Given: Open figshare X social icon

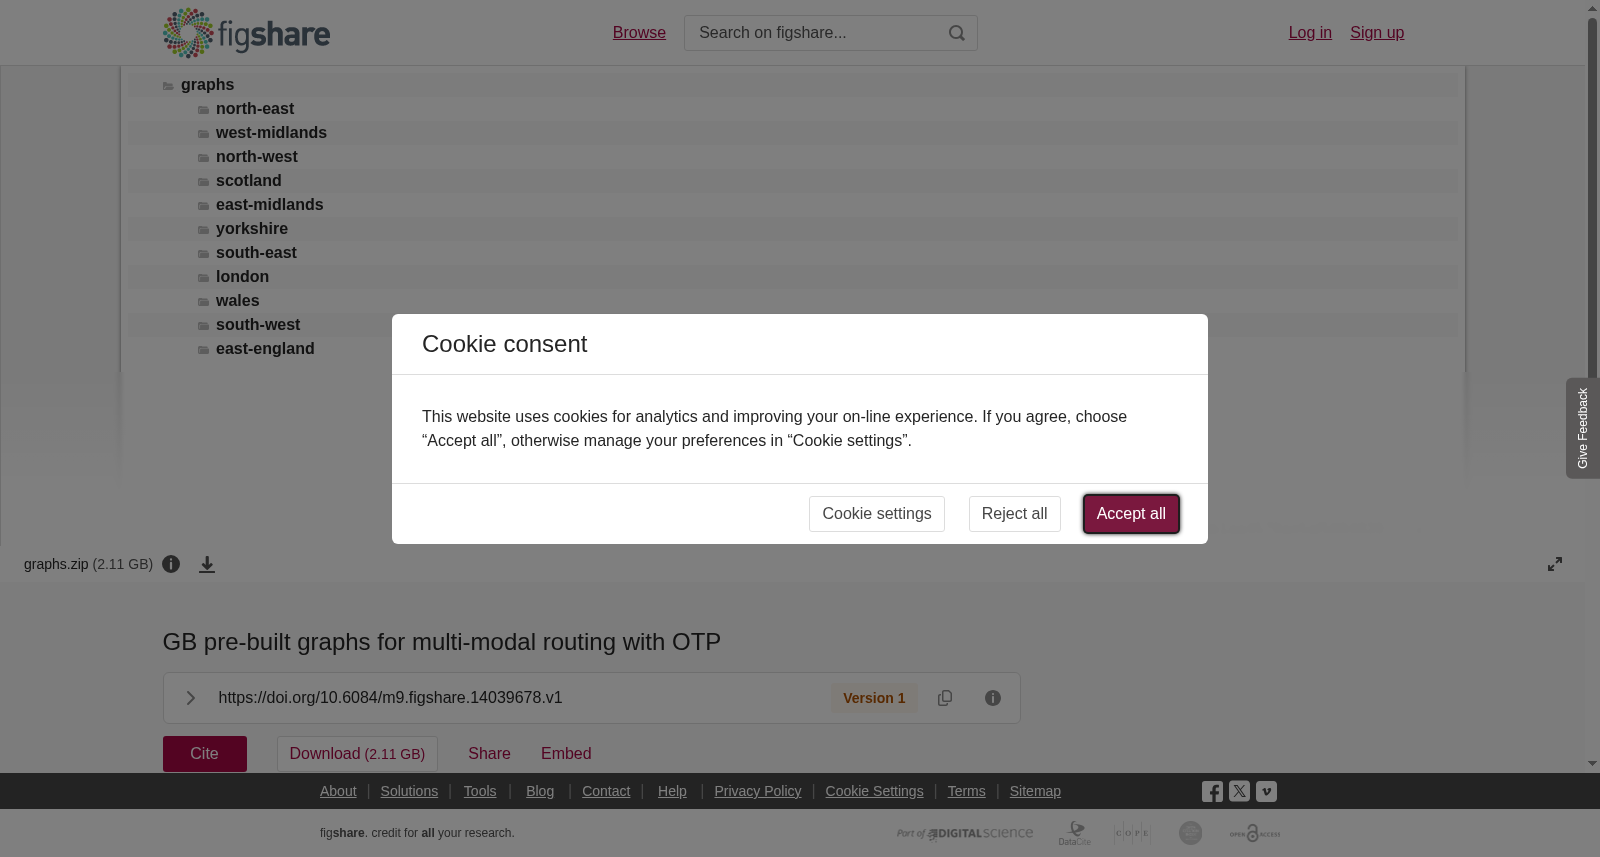Looking at the screenshot, I should (x=1239, y=791).
